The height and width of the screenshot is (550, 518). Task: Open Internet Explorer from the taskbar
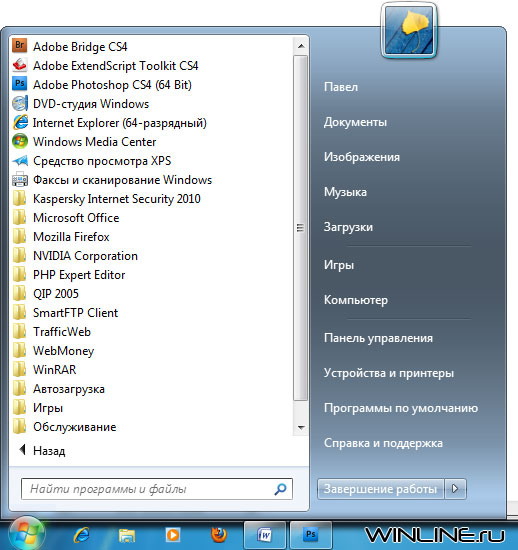pos(81,535)
